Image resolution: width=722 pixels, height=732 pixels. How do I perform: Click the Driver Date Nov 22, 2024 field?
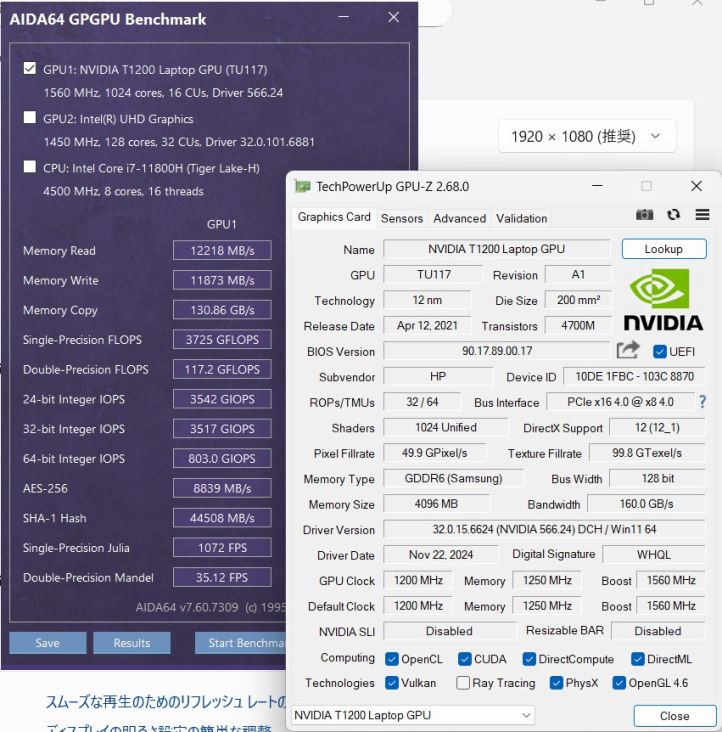click(441, 555)
